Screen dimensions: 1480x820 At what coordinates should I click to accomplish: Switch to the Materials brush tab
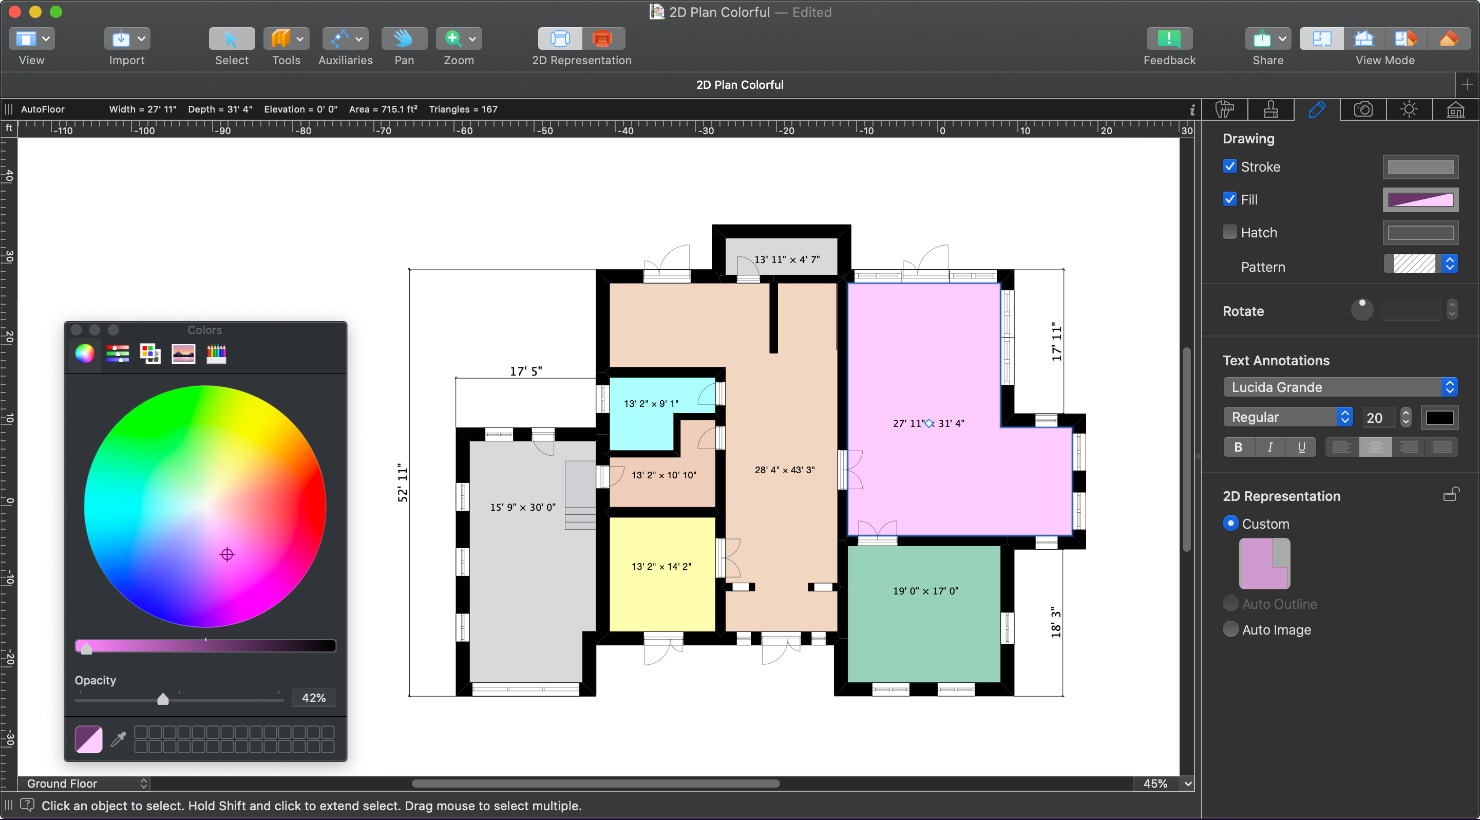click(1270, 110)
